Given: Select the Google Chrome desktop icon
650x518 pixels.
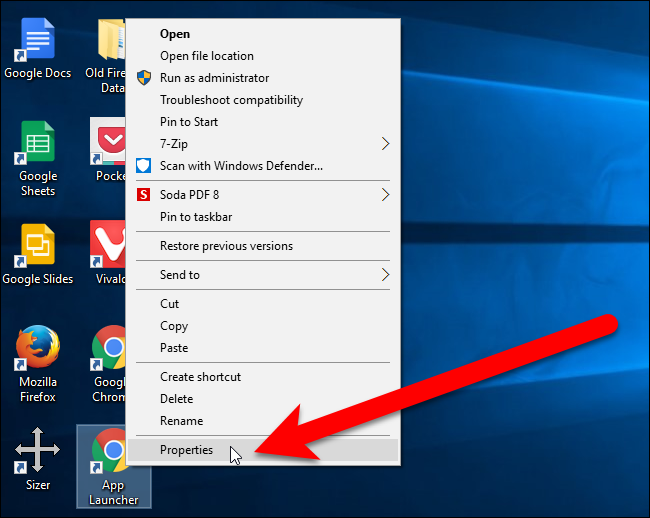Looking at the screenshot, I should pos(108,347).
